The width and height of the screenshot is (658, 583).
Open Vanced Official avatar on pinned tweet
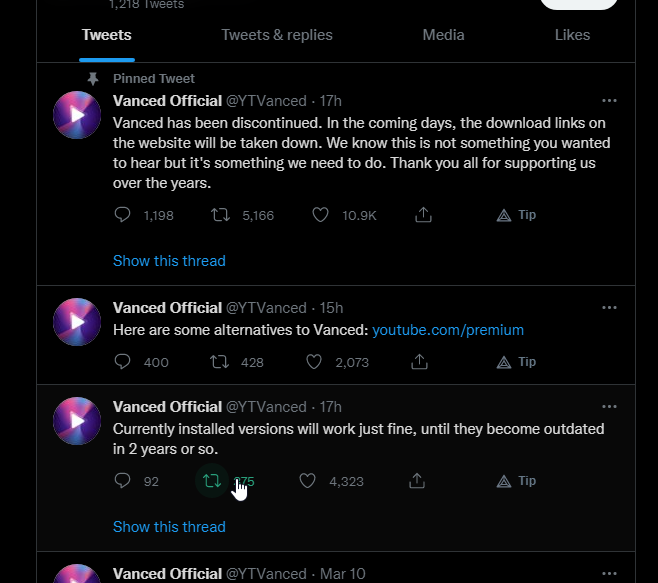pos(77,115)
